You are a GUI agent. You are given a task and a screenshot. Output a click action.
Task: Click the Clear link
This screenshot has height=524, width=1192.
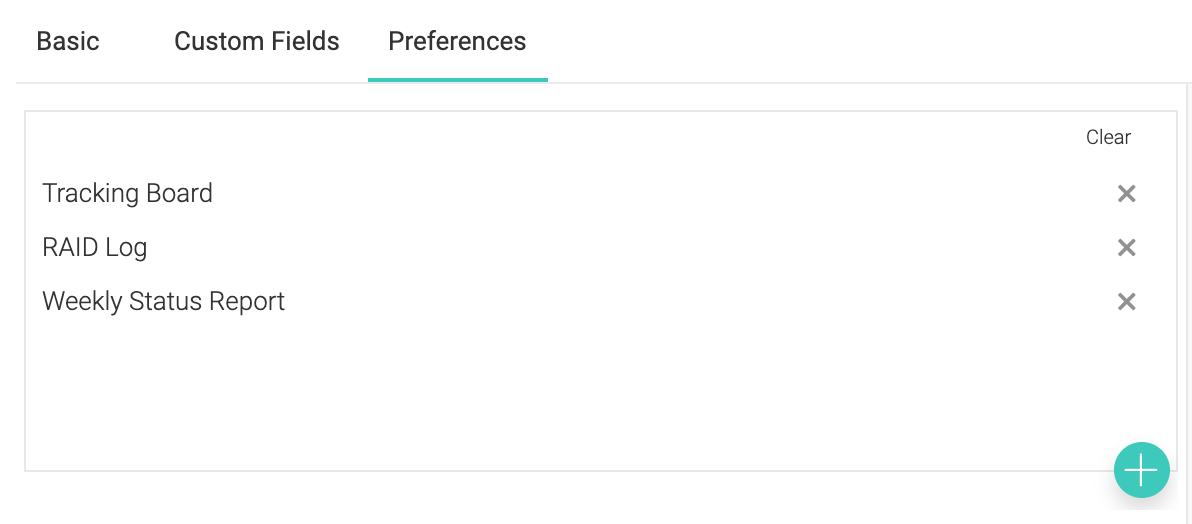[x=1108, y=138]
